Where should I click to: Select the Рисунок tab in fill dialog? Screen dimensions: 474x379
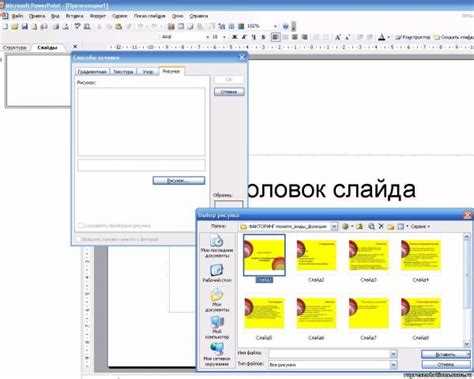click(x=171, y=71)
